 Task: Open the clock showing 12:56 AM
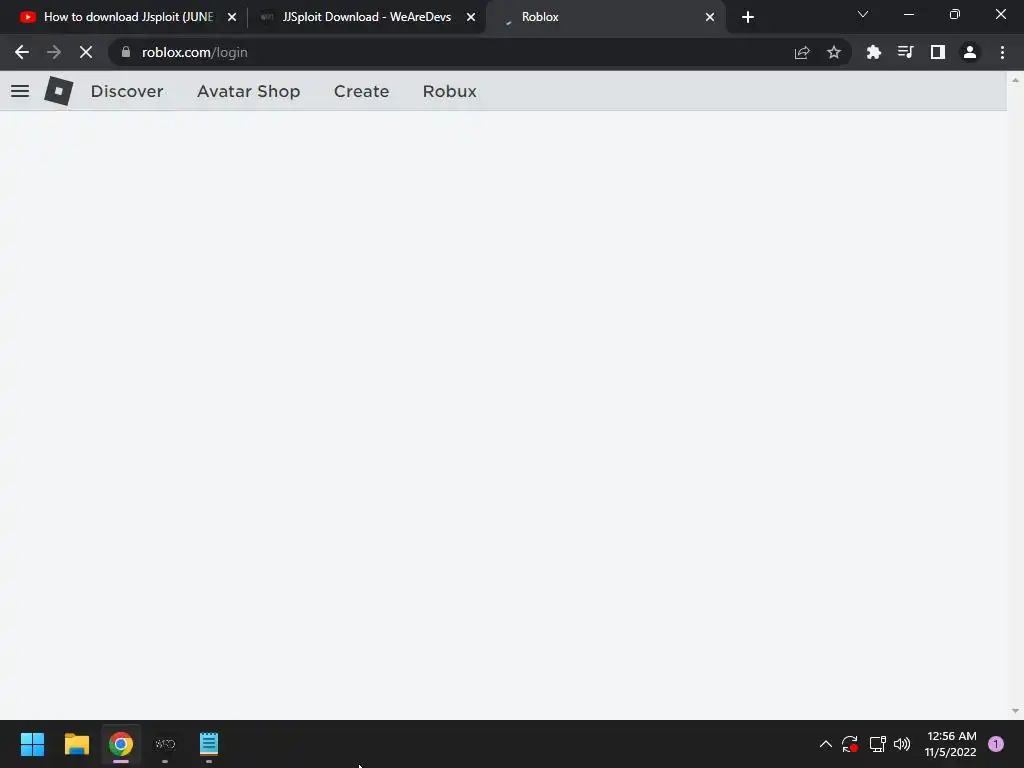pyautogui.click(x=951, y=744)
